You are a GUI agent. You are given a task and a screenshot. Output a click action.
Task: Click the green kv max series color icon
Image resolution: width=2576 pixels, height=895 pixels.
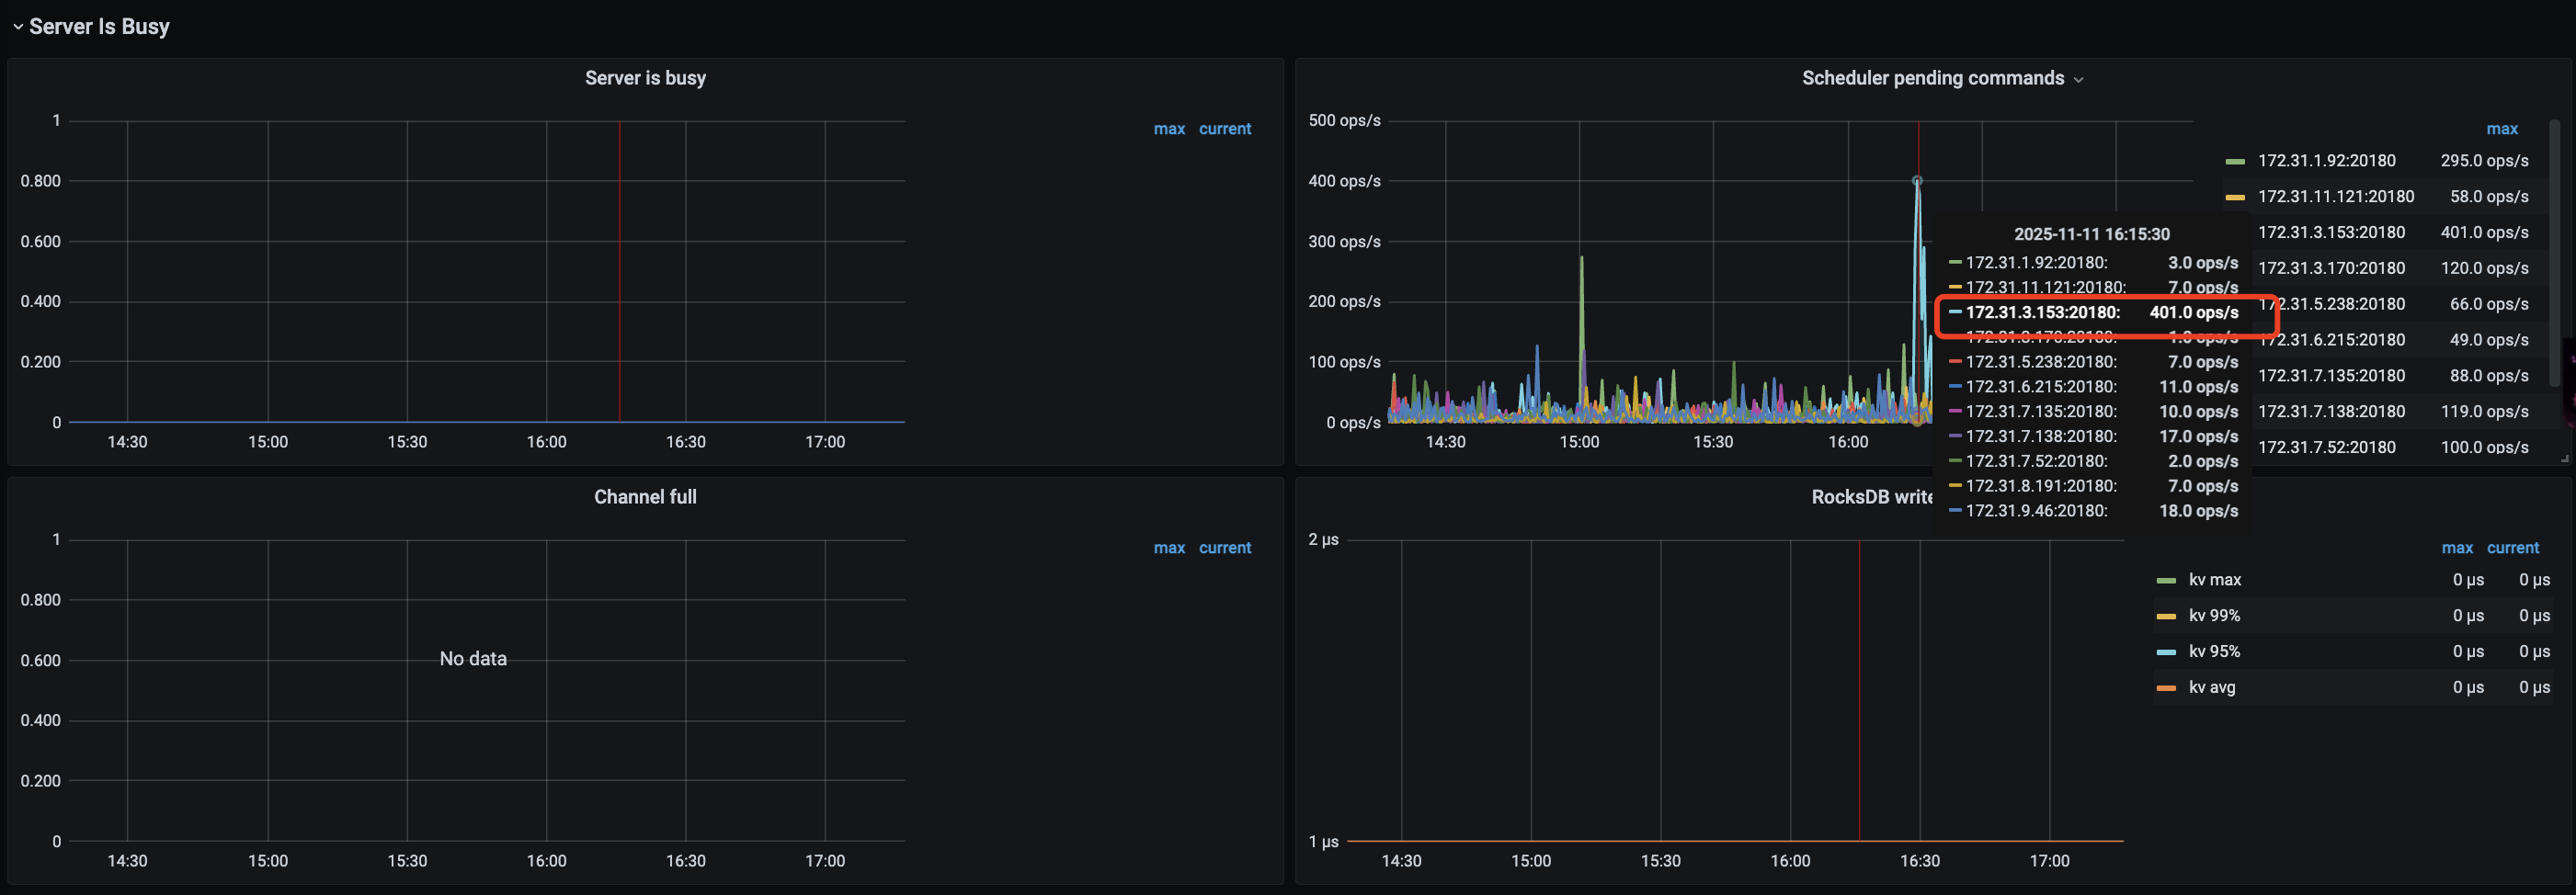pyautogui.click(x=2166, y=581)
